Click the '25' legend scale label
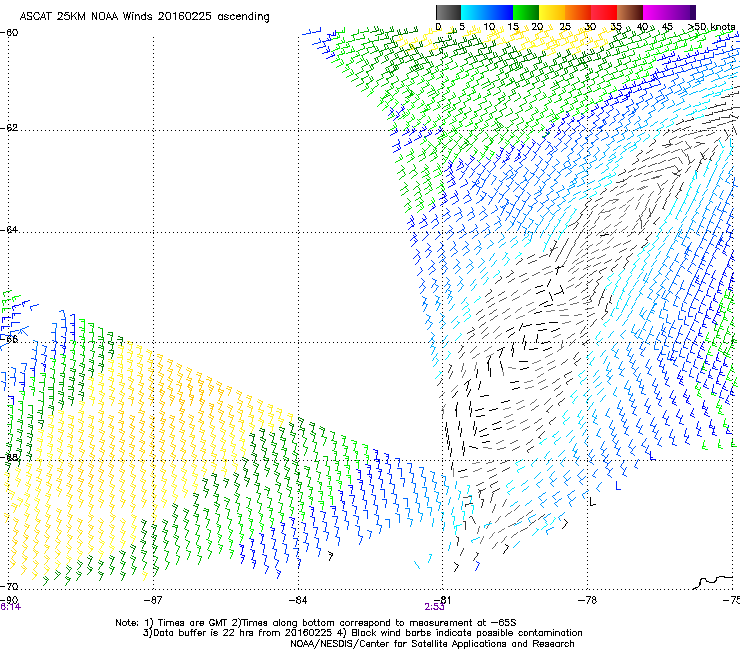 click(x=565, y=27)
